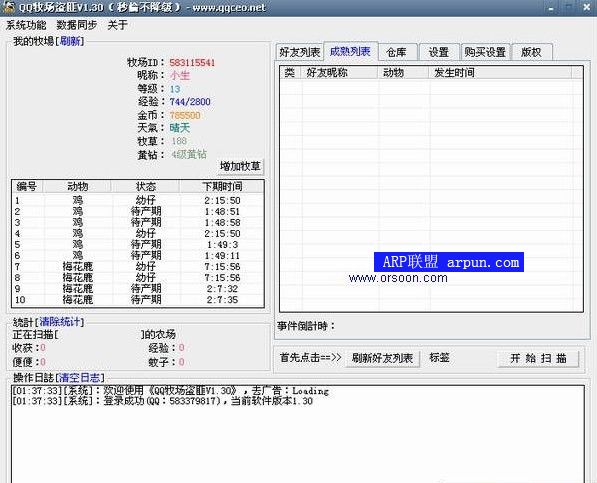Click the 天氣 value 晴天
This screenshot has width=597, height=483.
tap(180, 128)
